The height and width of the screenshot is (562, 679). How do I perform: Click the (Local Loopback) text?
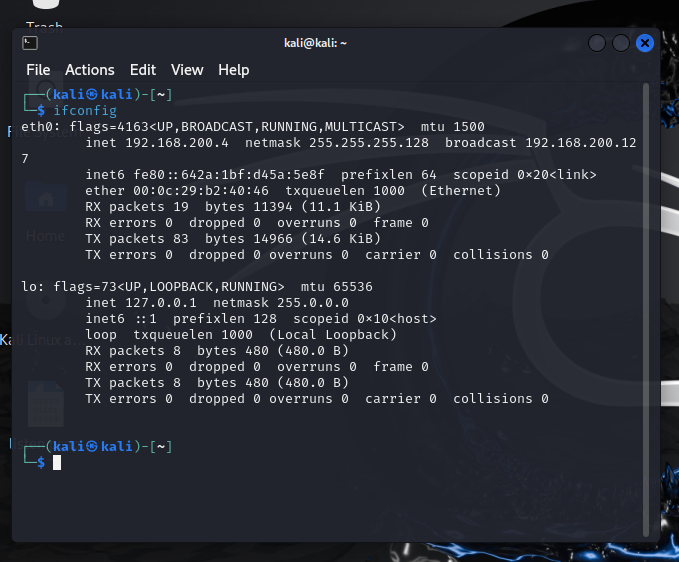point(333,335)
